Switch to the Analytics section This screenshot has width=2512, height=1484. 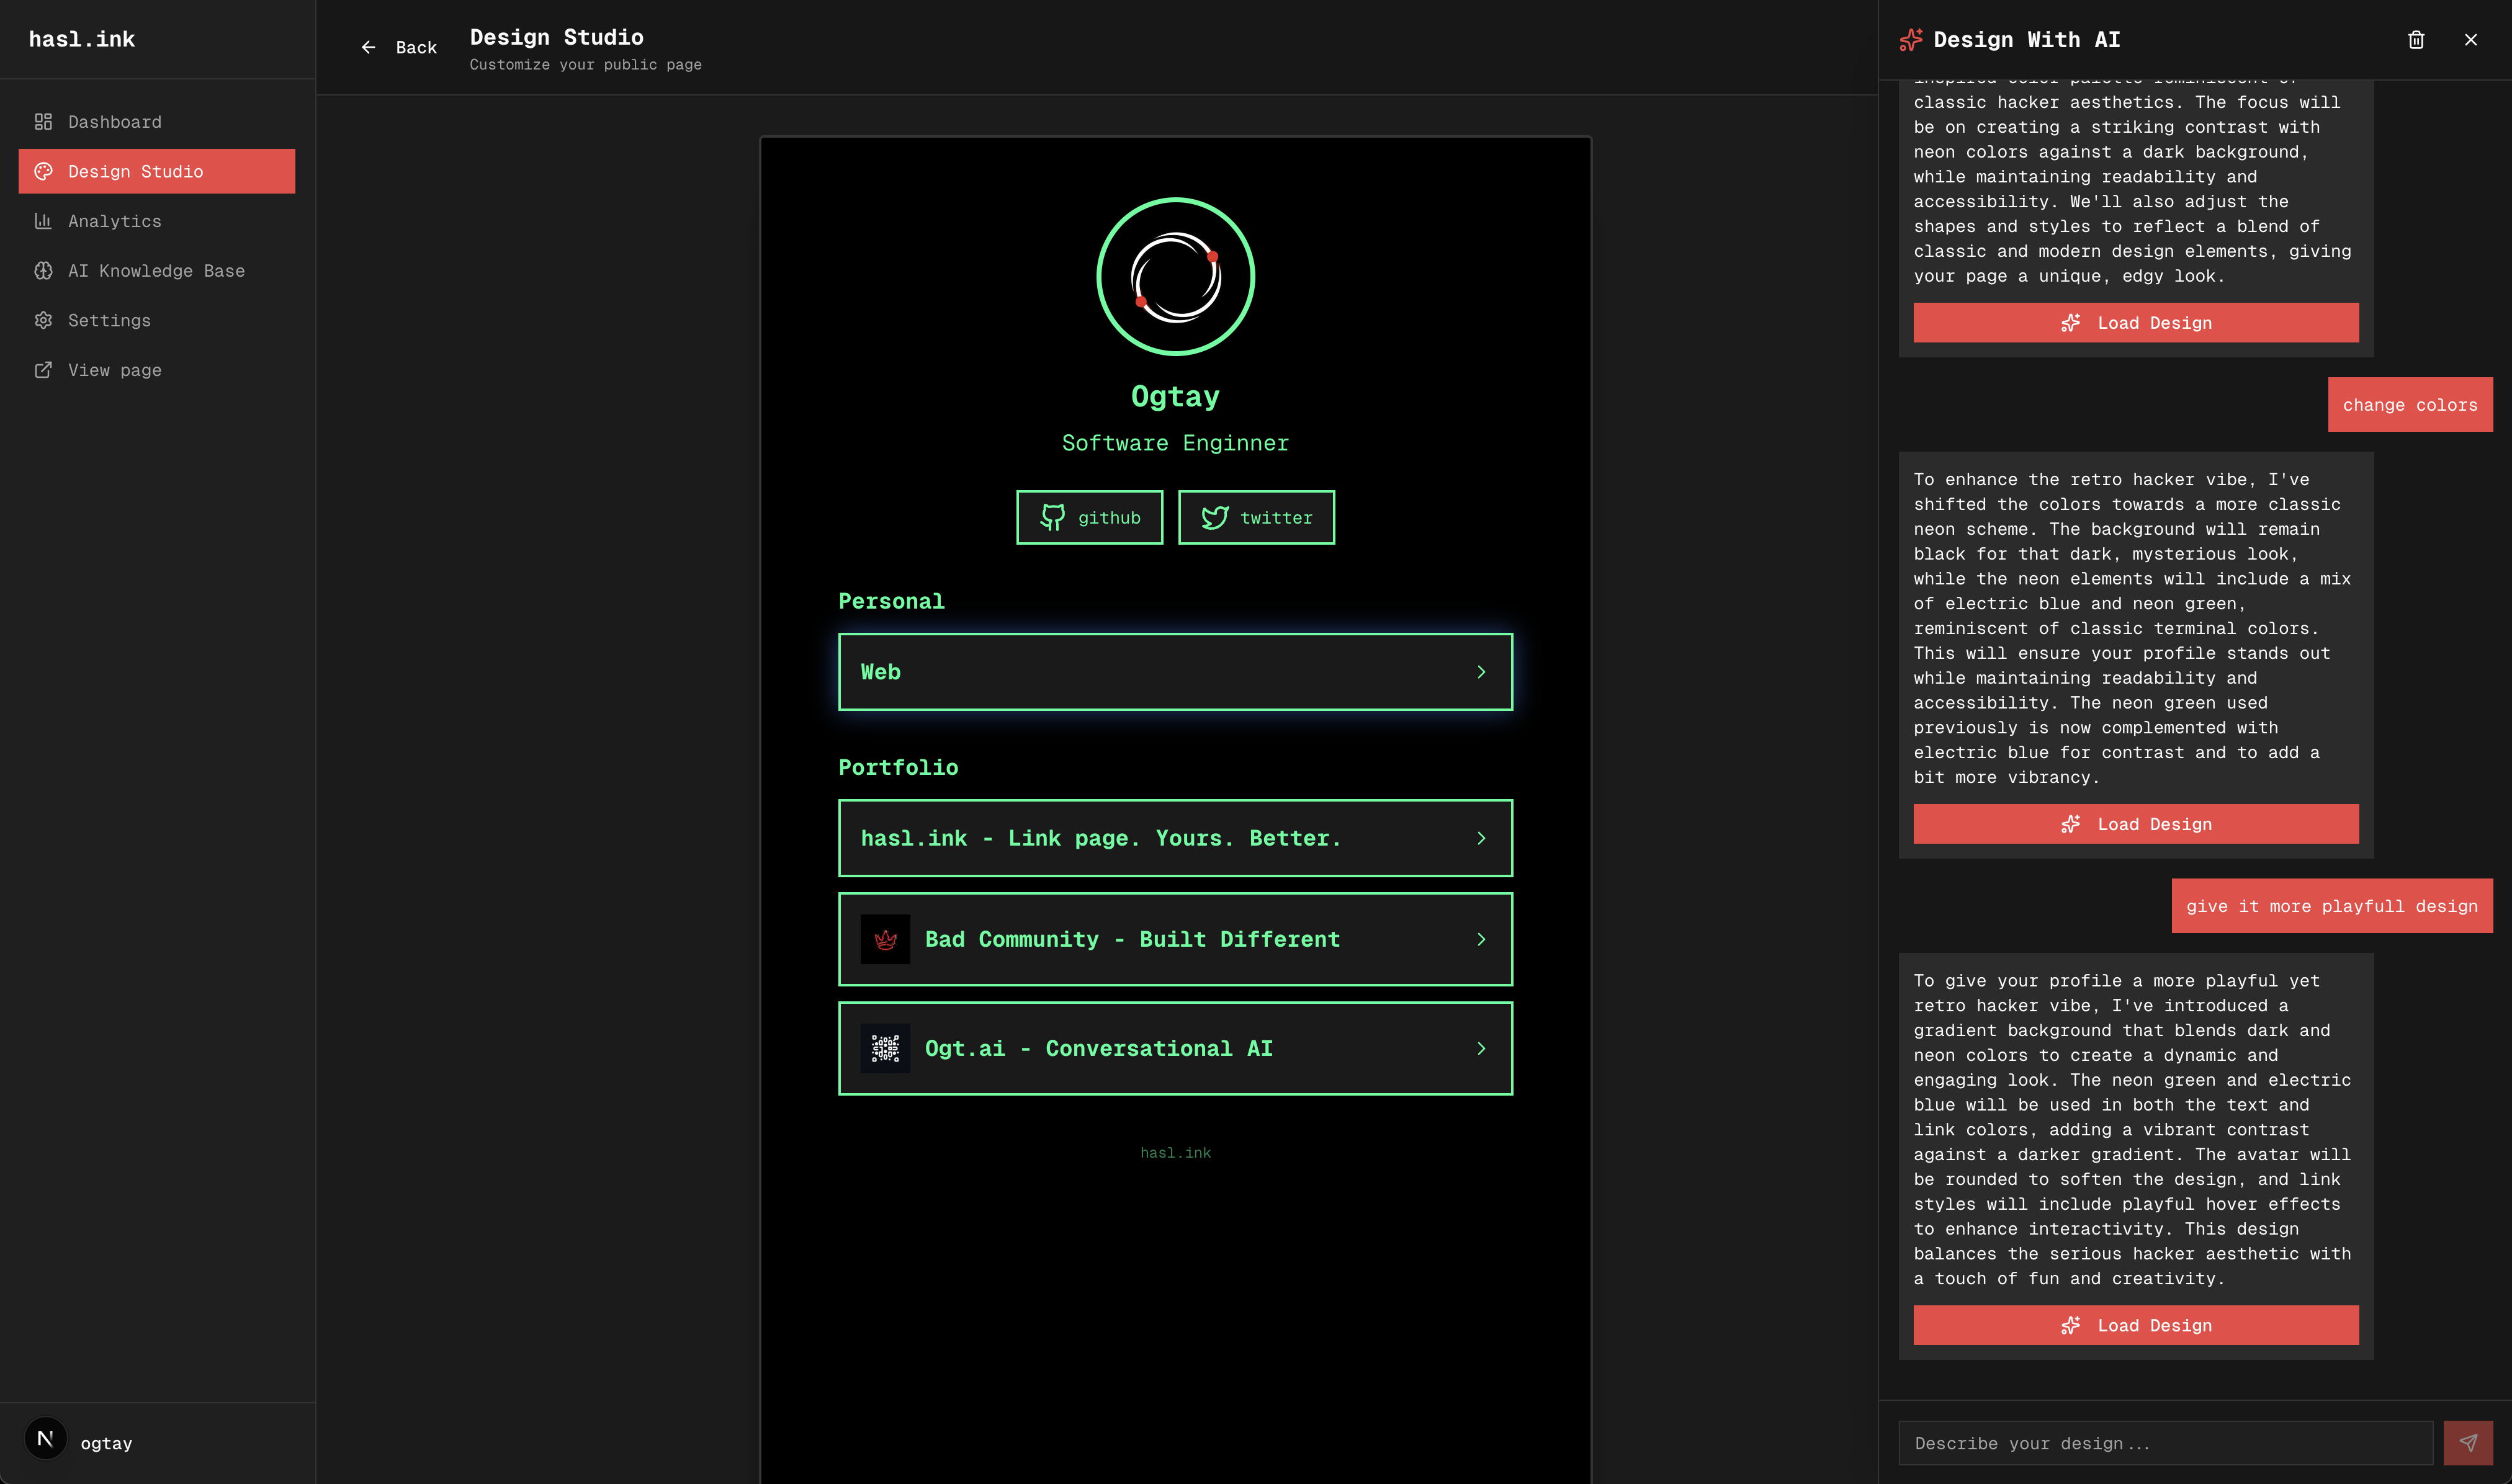(115, 221)
